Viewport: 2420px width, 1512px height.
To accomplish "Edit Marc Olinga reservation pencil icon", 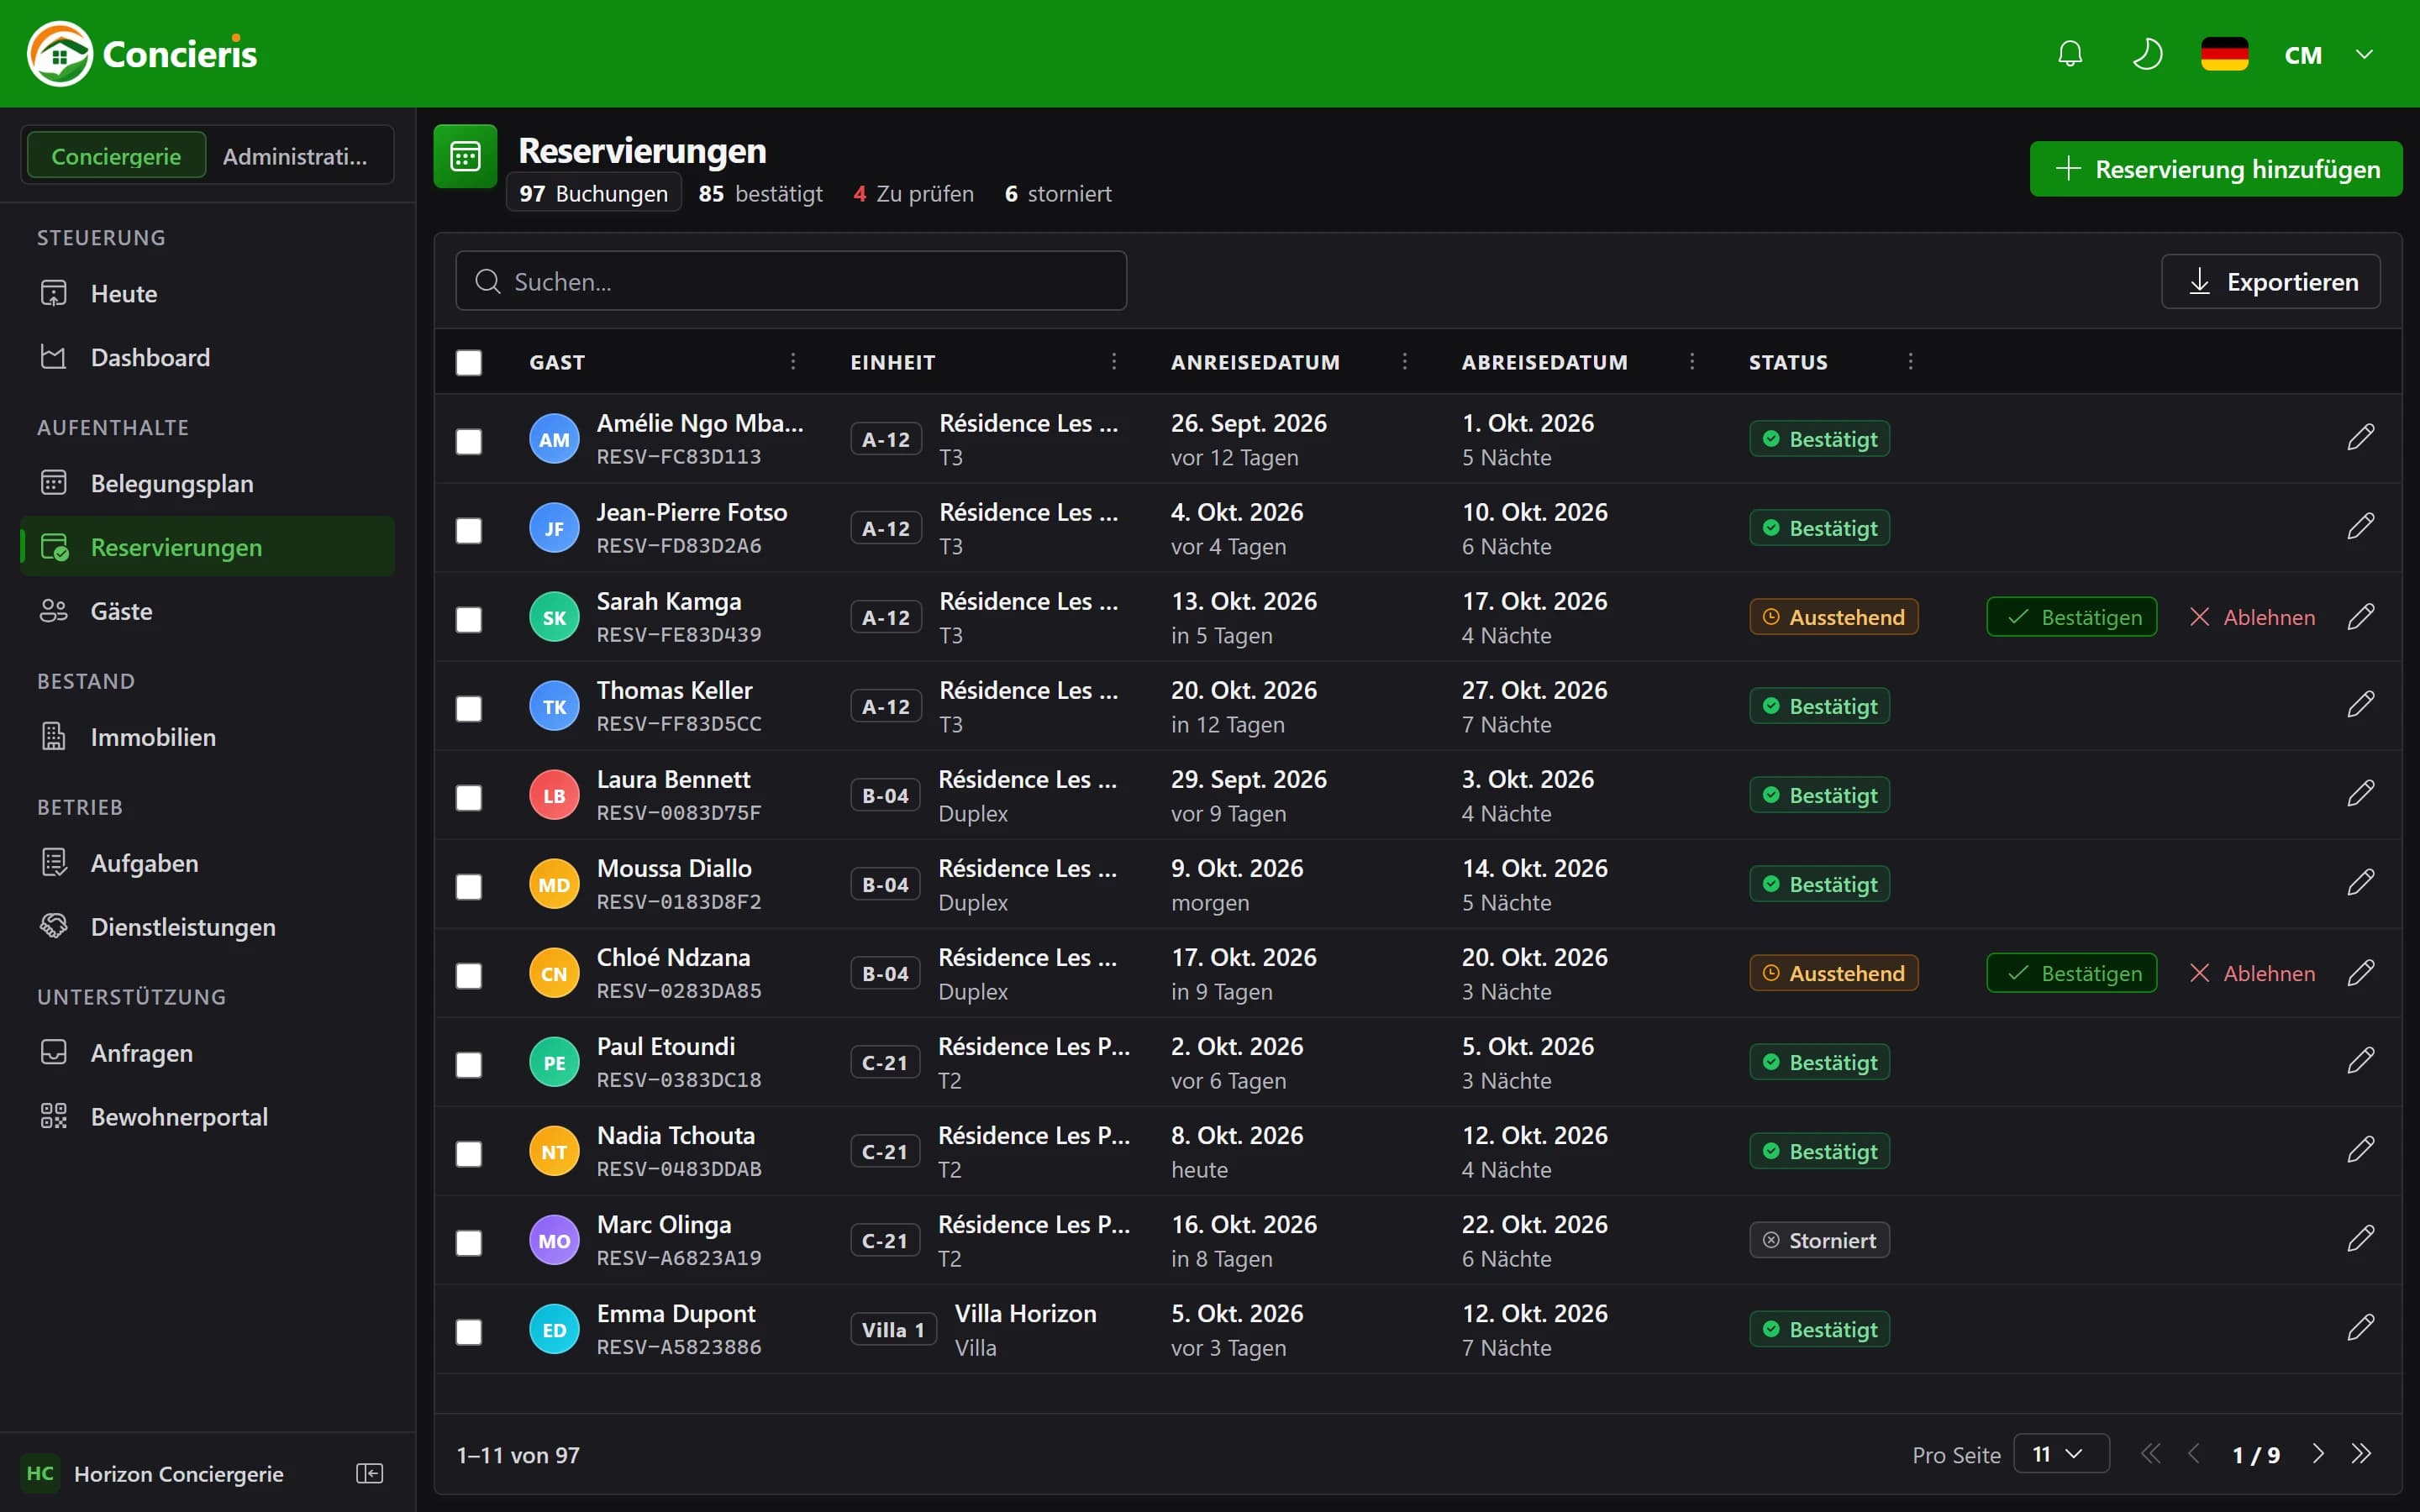I will (x=2360, y=1239).
